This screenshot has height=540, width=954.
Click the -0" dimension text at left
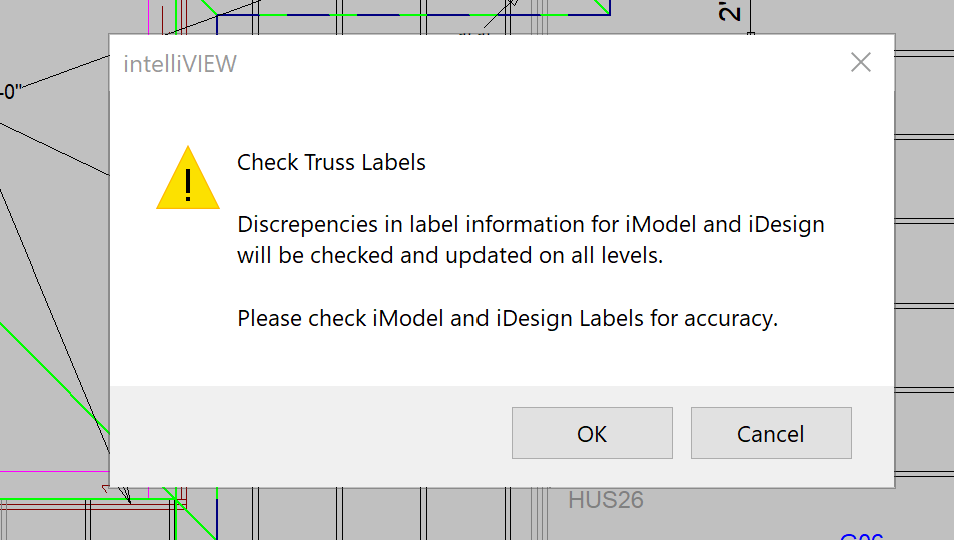(x=12, y=92)
